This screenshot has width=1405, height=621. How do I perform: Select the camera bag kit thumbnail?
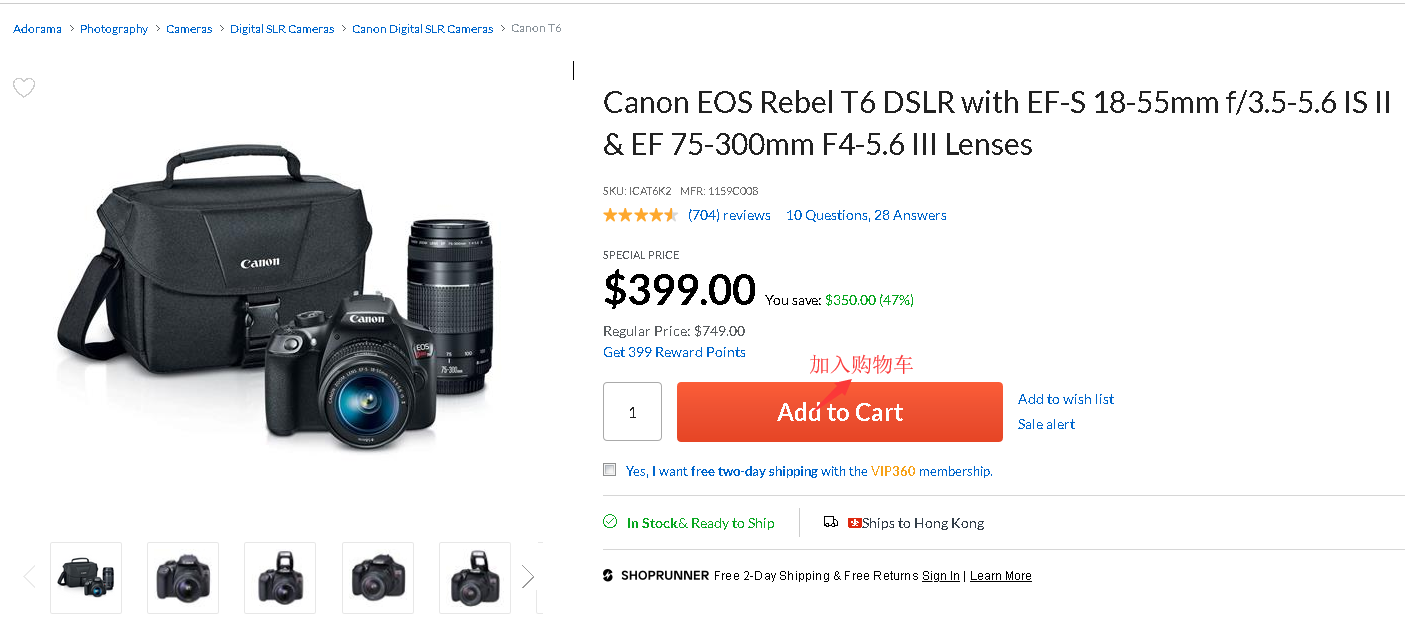[86, 578]
